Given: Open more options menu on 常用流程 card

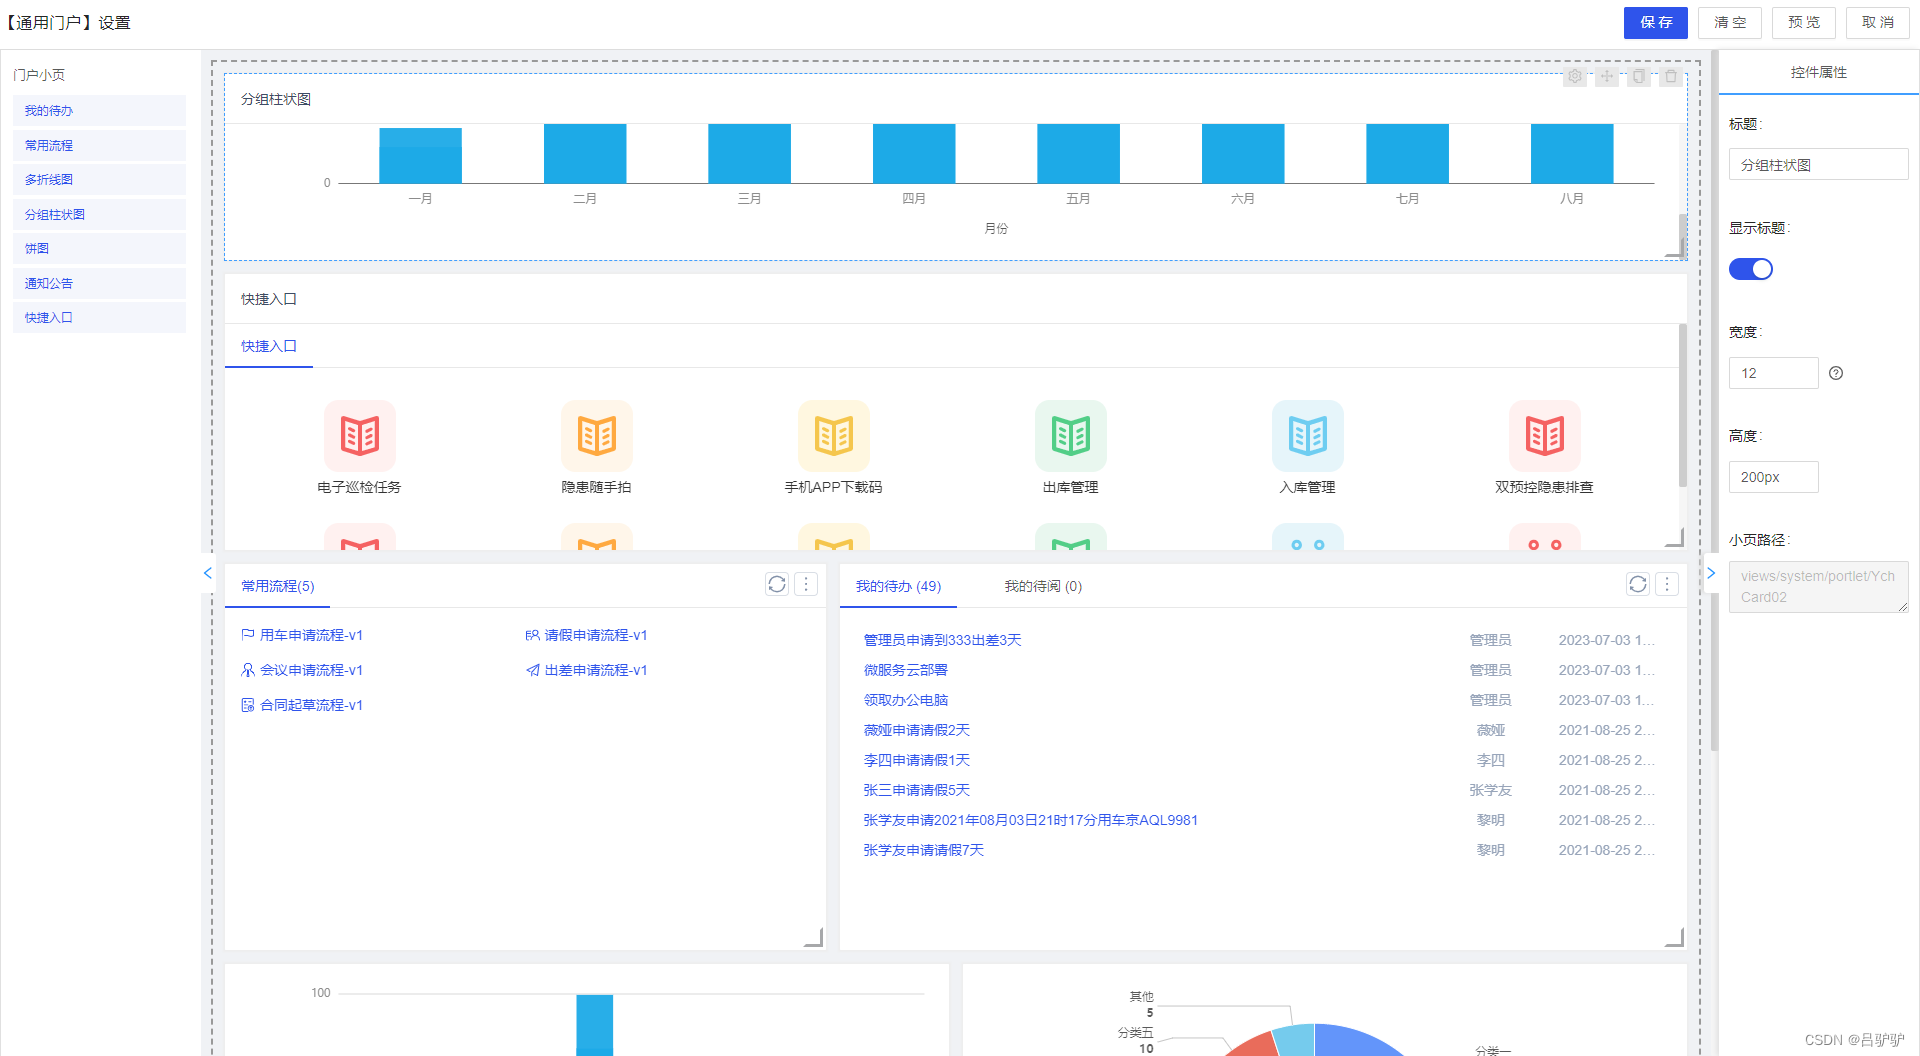Looking at the screenshot, I should click(806, 584).
